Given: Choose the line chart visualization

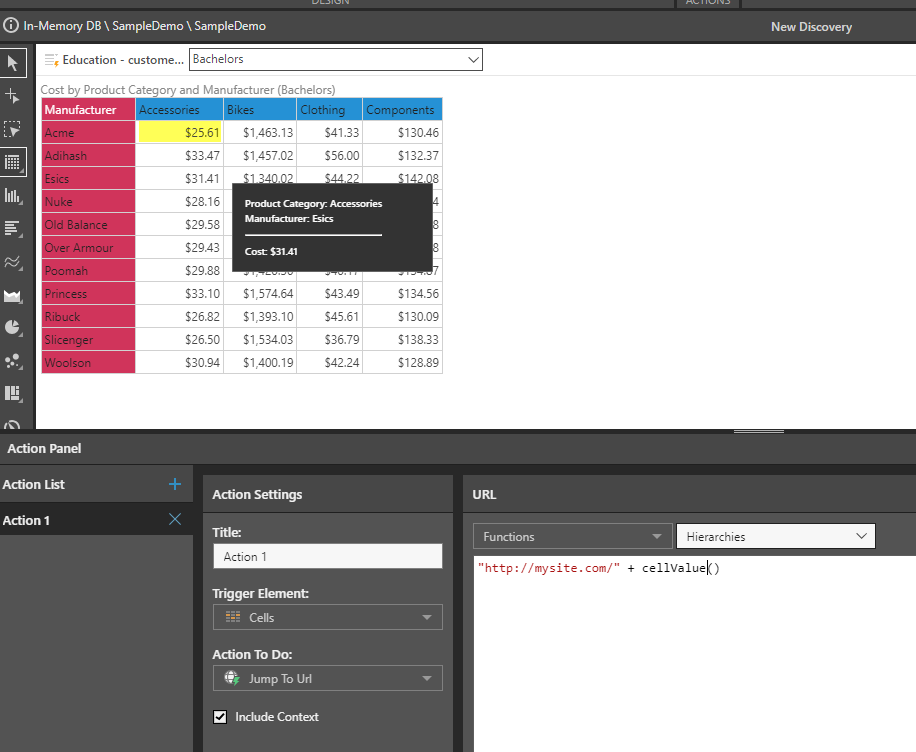Looking at the screenshot, I should [x=12, y=262].
